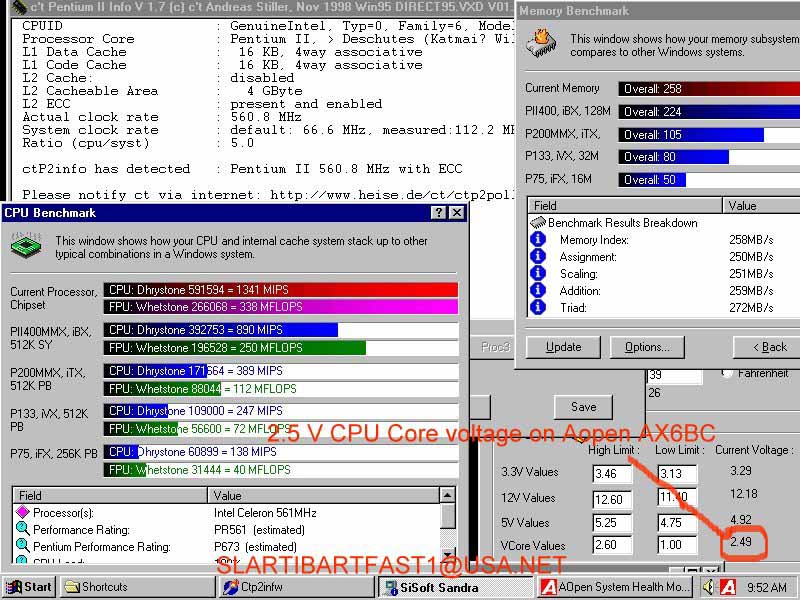Viewport: 800px width, 600px height.
Task: Click the 'Actual clock rate' line in Pentium II Info
Action: (x=162, y=117)
